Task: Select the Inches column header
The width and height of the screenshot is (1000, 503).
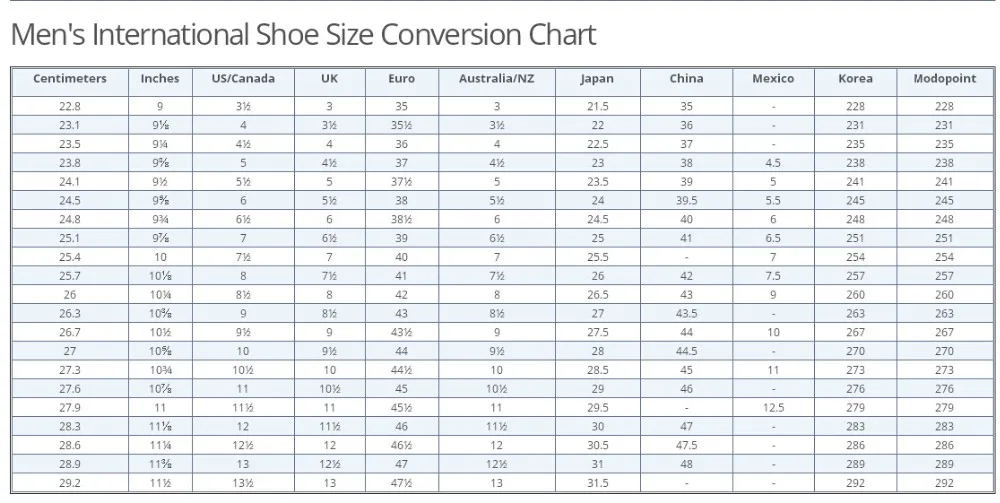Action: pos(160,79)
